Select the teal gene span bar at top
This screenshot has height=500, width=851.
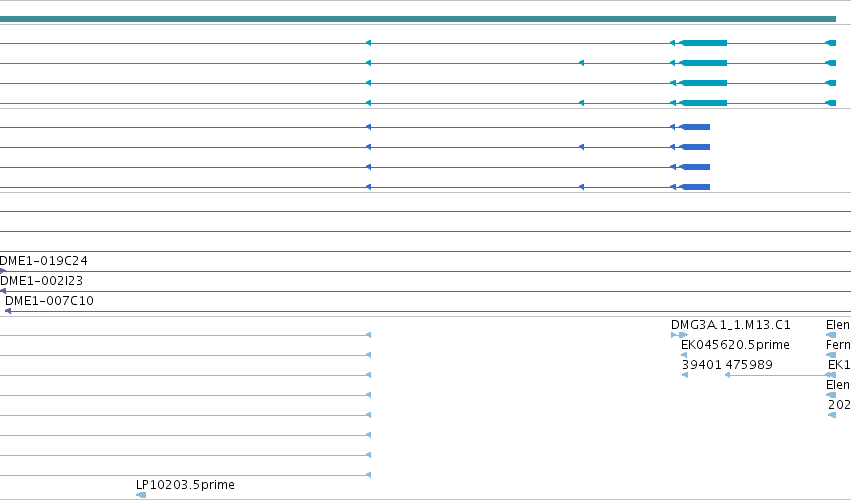[x=418, y=19]
